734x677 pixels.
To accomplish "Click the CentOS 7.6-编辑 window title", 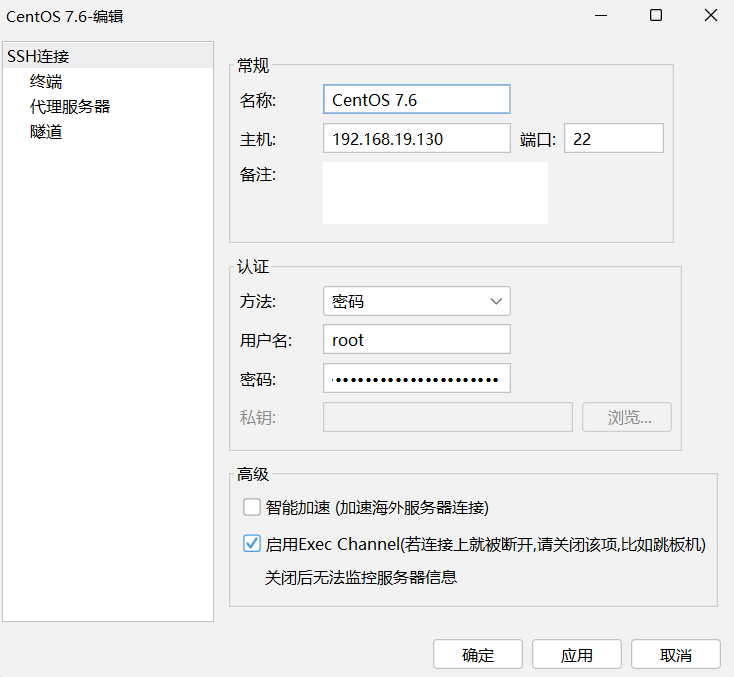I will [65, 16].
